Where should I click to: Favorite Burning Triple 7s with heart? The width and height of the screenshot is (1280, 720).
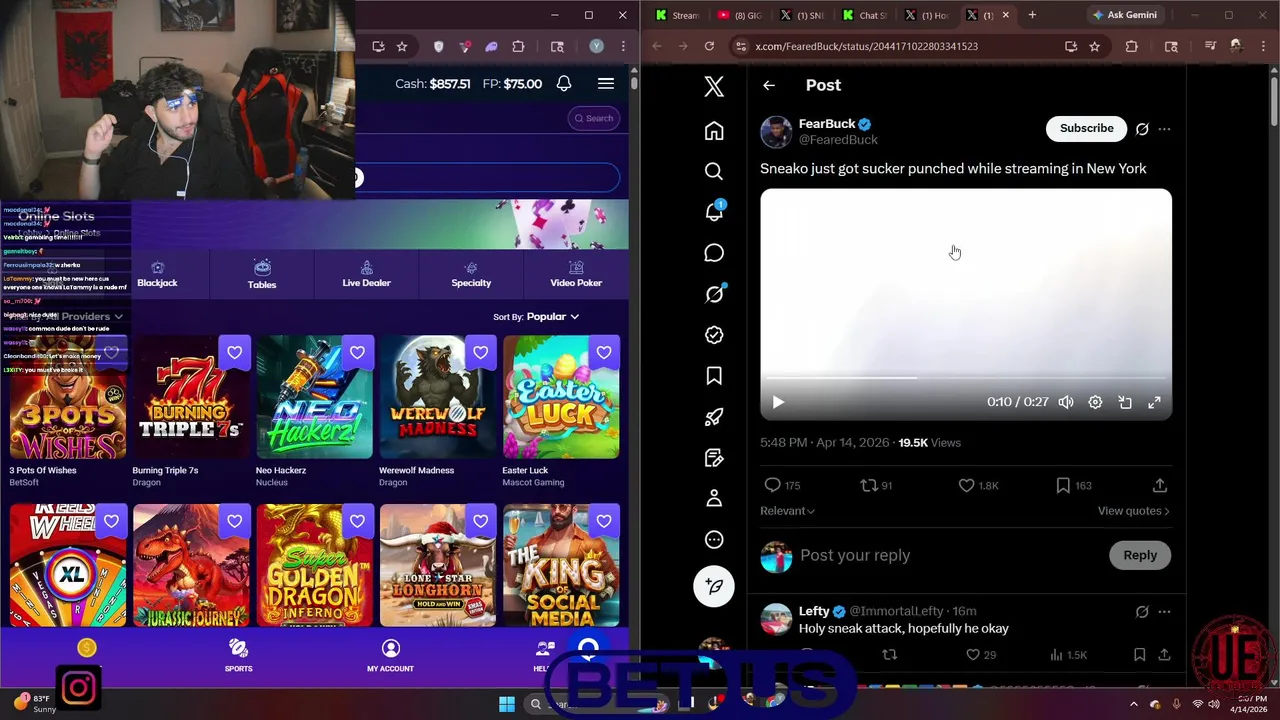[x=234, y=352]
